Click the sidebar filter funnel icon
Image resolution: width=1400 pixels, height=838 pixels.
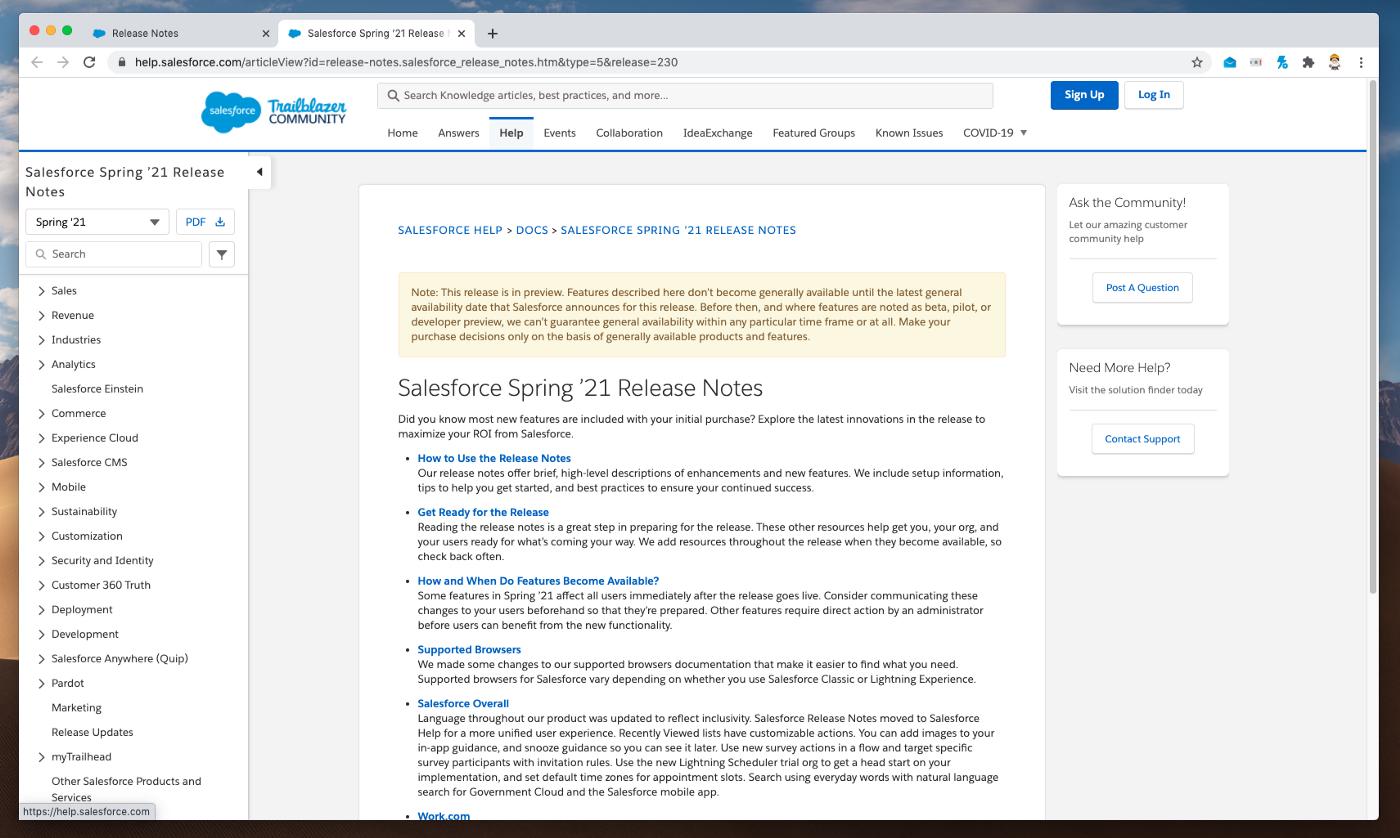222,254
